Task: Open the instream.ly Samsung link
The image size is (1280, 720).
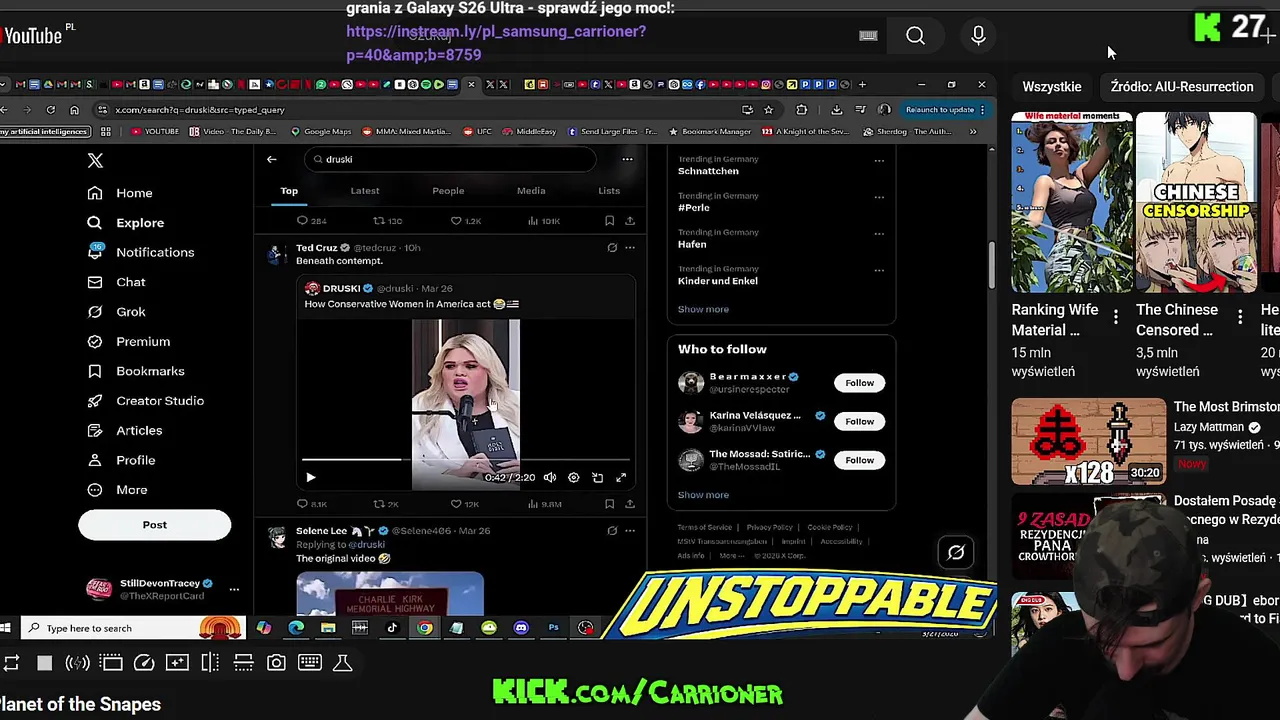Action: [496, 43]
